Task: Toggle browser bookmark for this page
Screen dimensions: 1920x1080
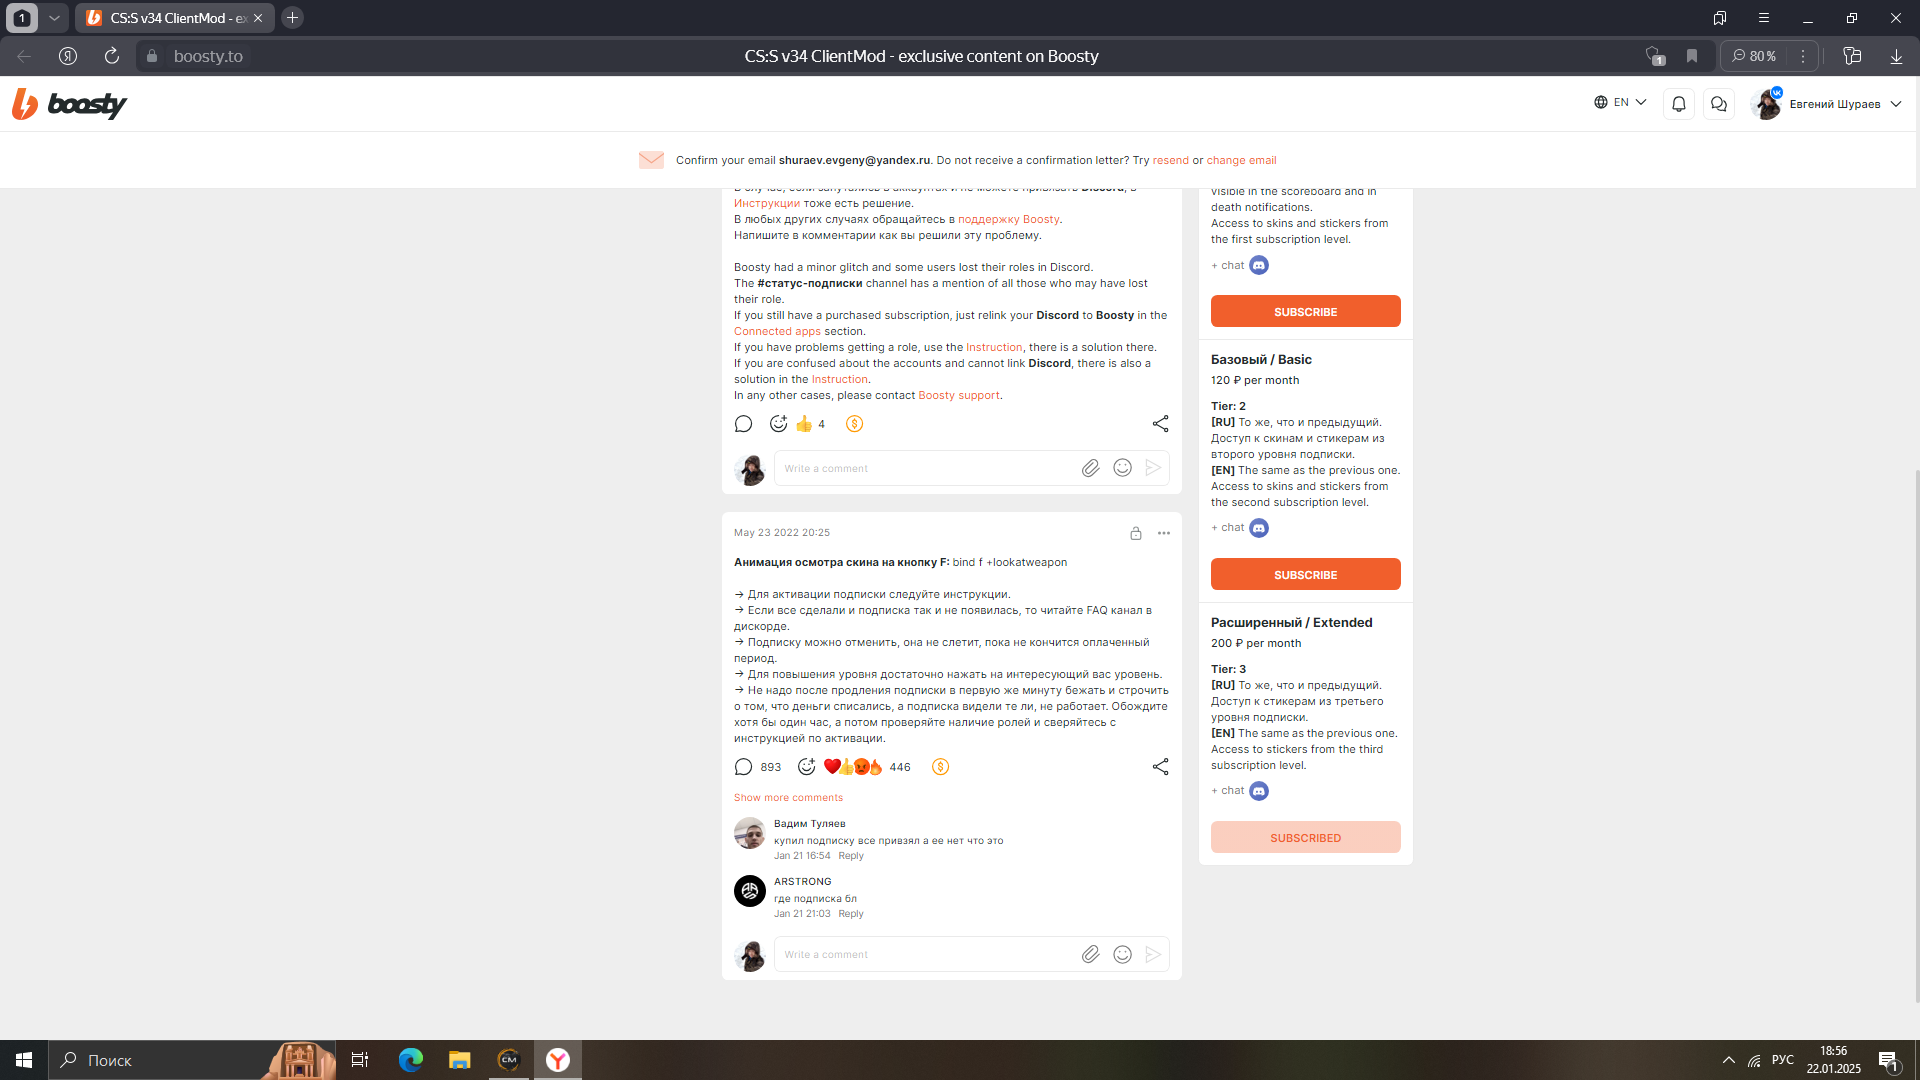Action: [x=1692, y=56]
